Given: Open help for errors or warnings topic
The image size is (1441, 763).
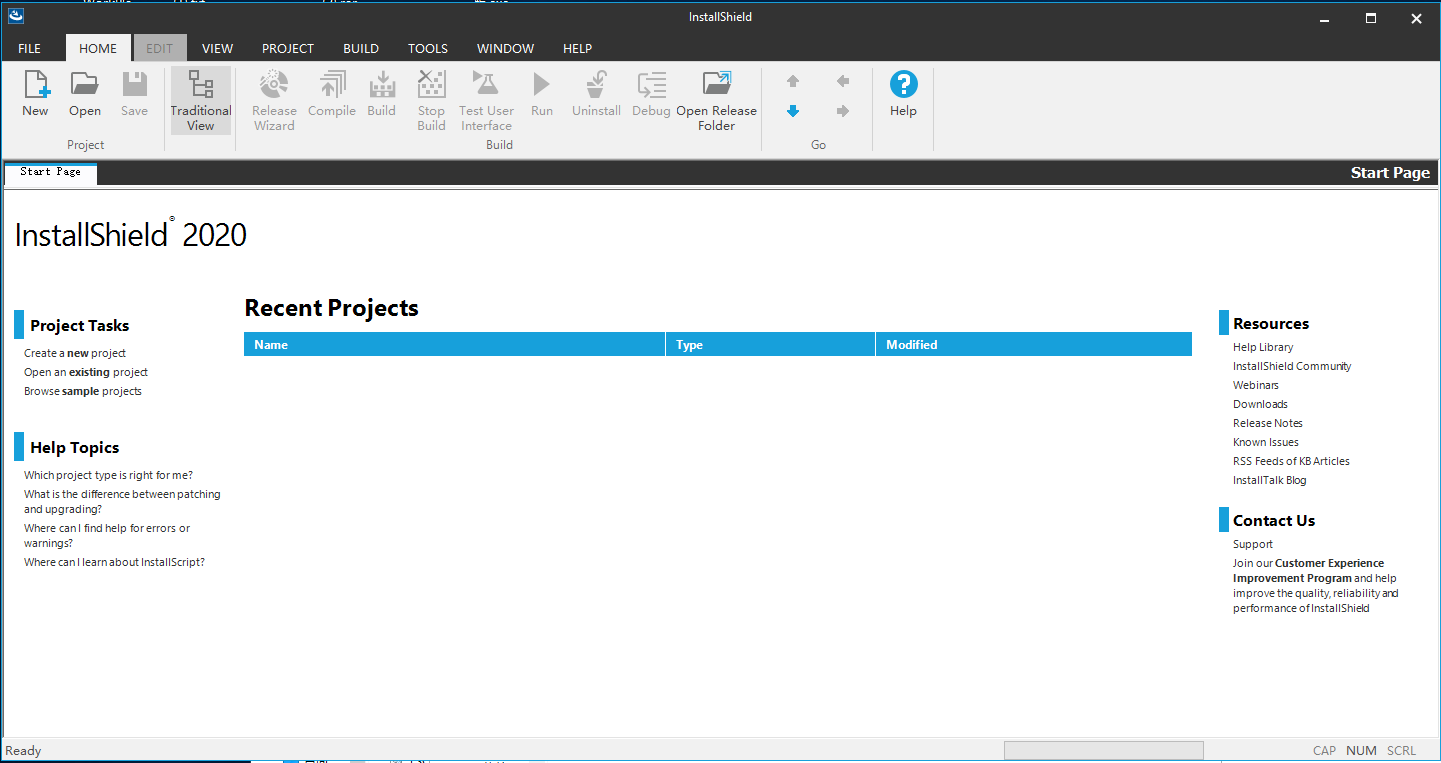Looking at the screenshot, I should coord(107,536).
